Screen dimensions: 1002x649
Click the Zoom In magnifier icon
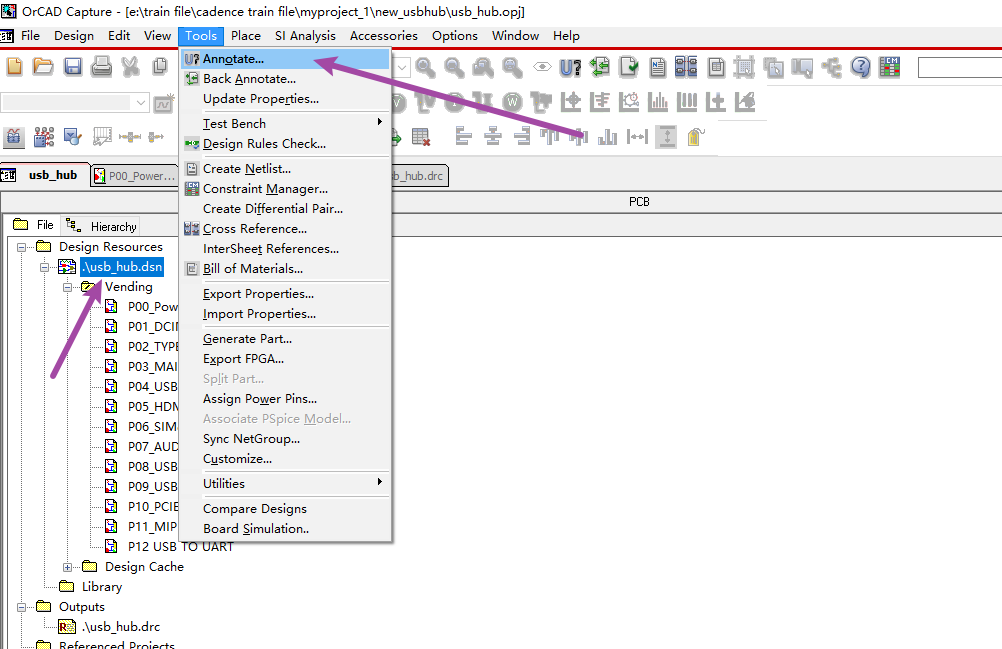(x=425, y=67)
